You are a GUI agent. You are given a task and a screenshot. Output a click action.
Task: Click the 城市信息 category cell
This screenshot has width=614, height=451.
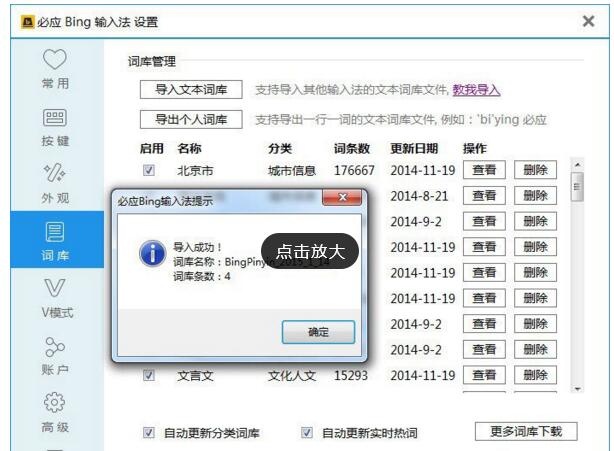[x=292, y=171]
